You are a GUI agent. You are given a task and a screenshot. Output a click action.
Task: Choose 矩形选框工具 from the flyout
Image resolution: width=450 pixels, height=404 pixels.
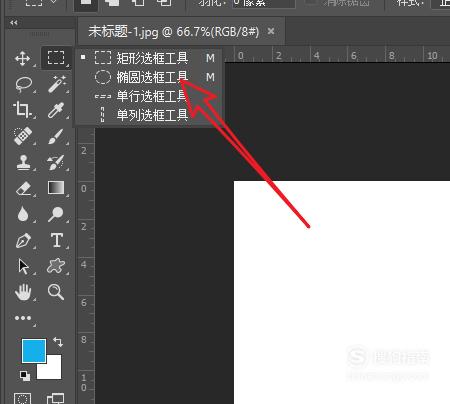pos(148,58)
